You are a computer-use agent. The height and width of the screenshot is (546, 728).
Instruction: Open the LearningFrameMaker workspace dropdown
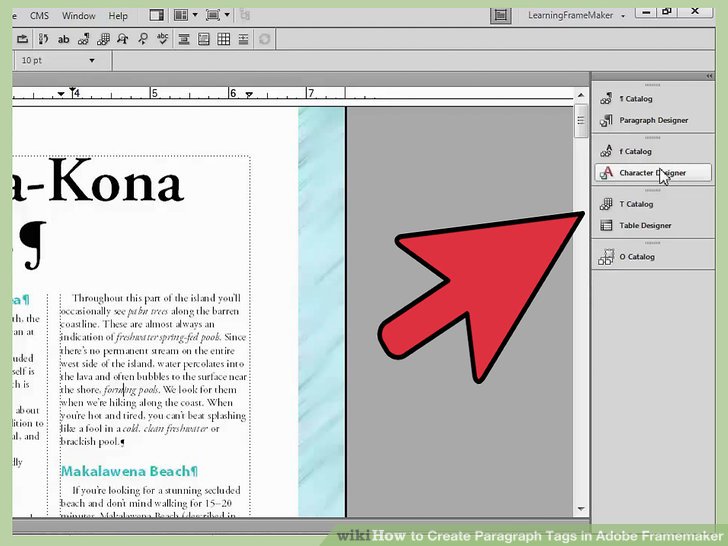pyautogui.click(x=622, y=16)
